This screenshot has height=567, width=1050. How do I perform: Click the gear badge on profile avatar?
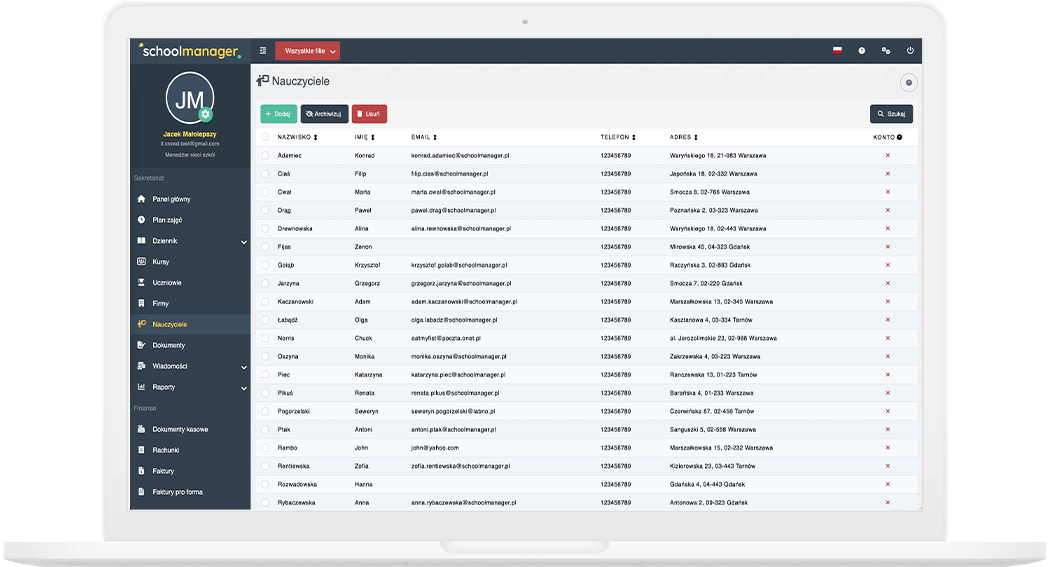pos(206,115)
